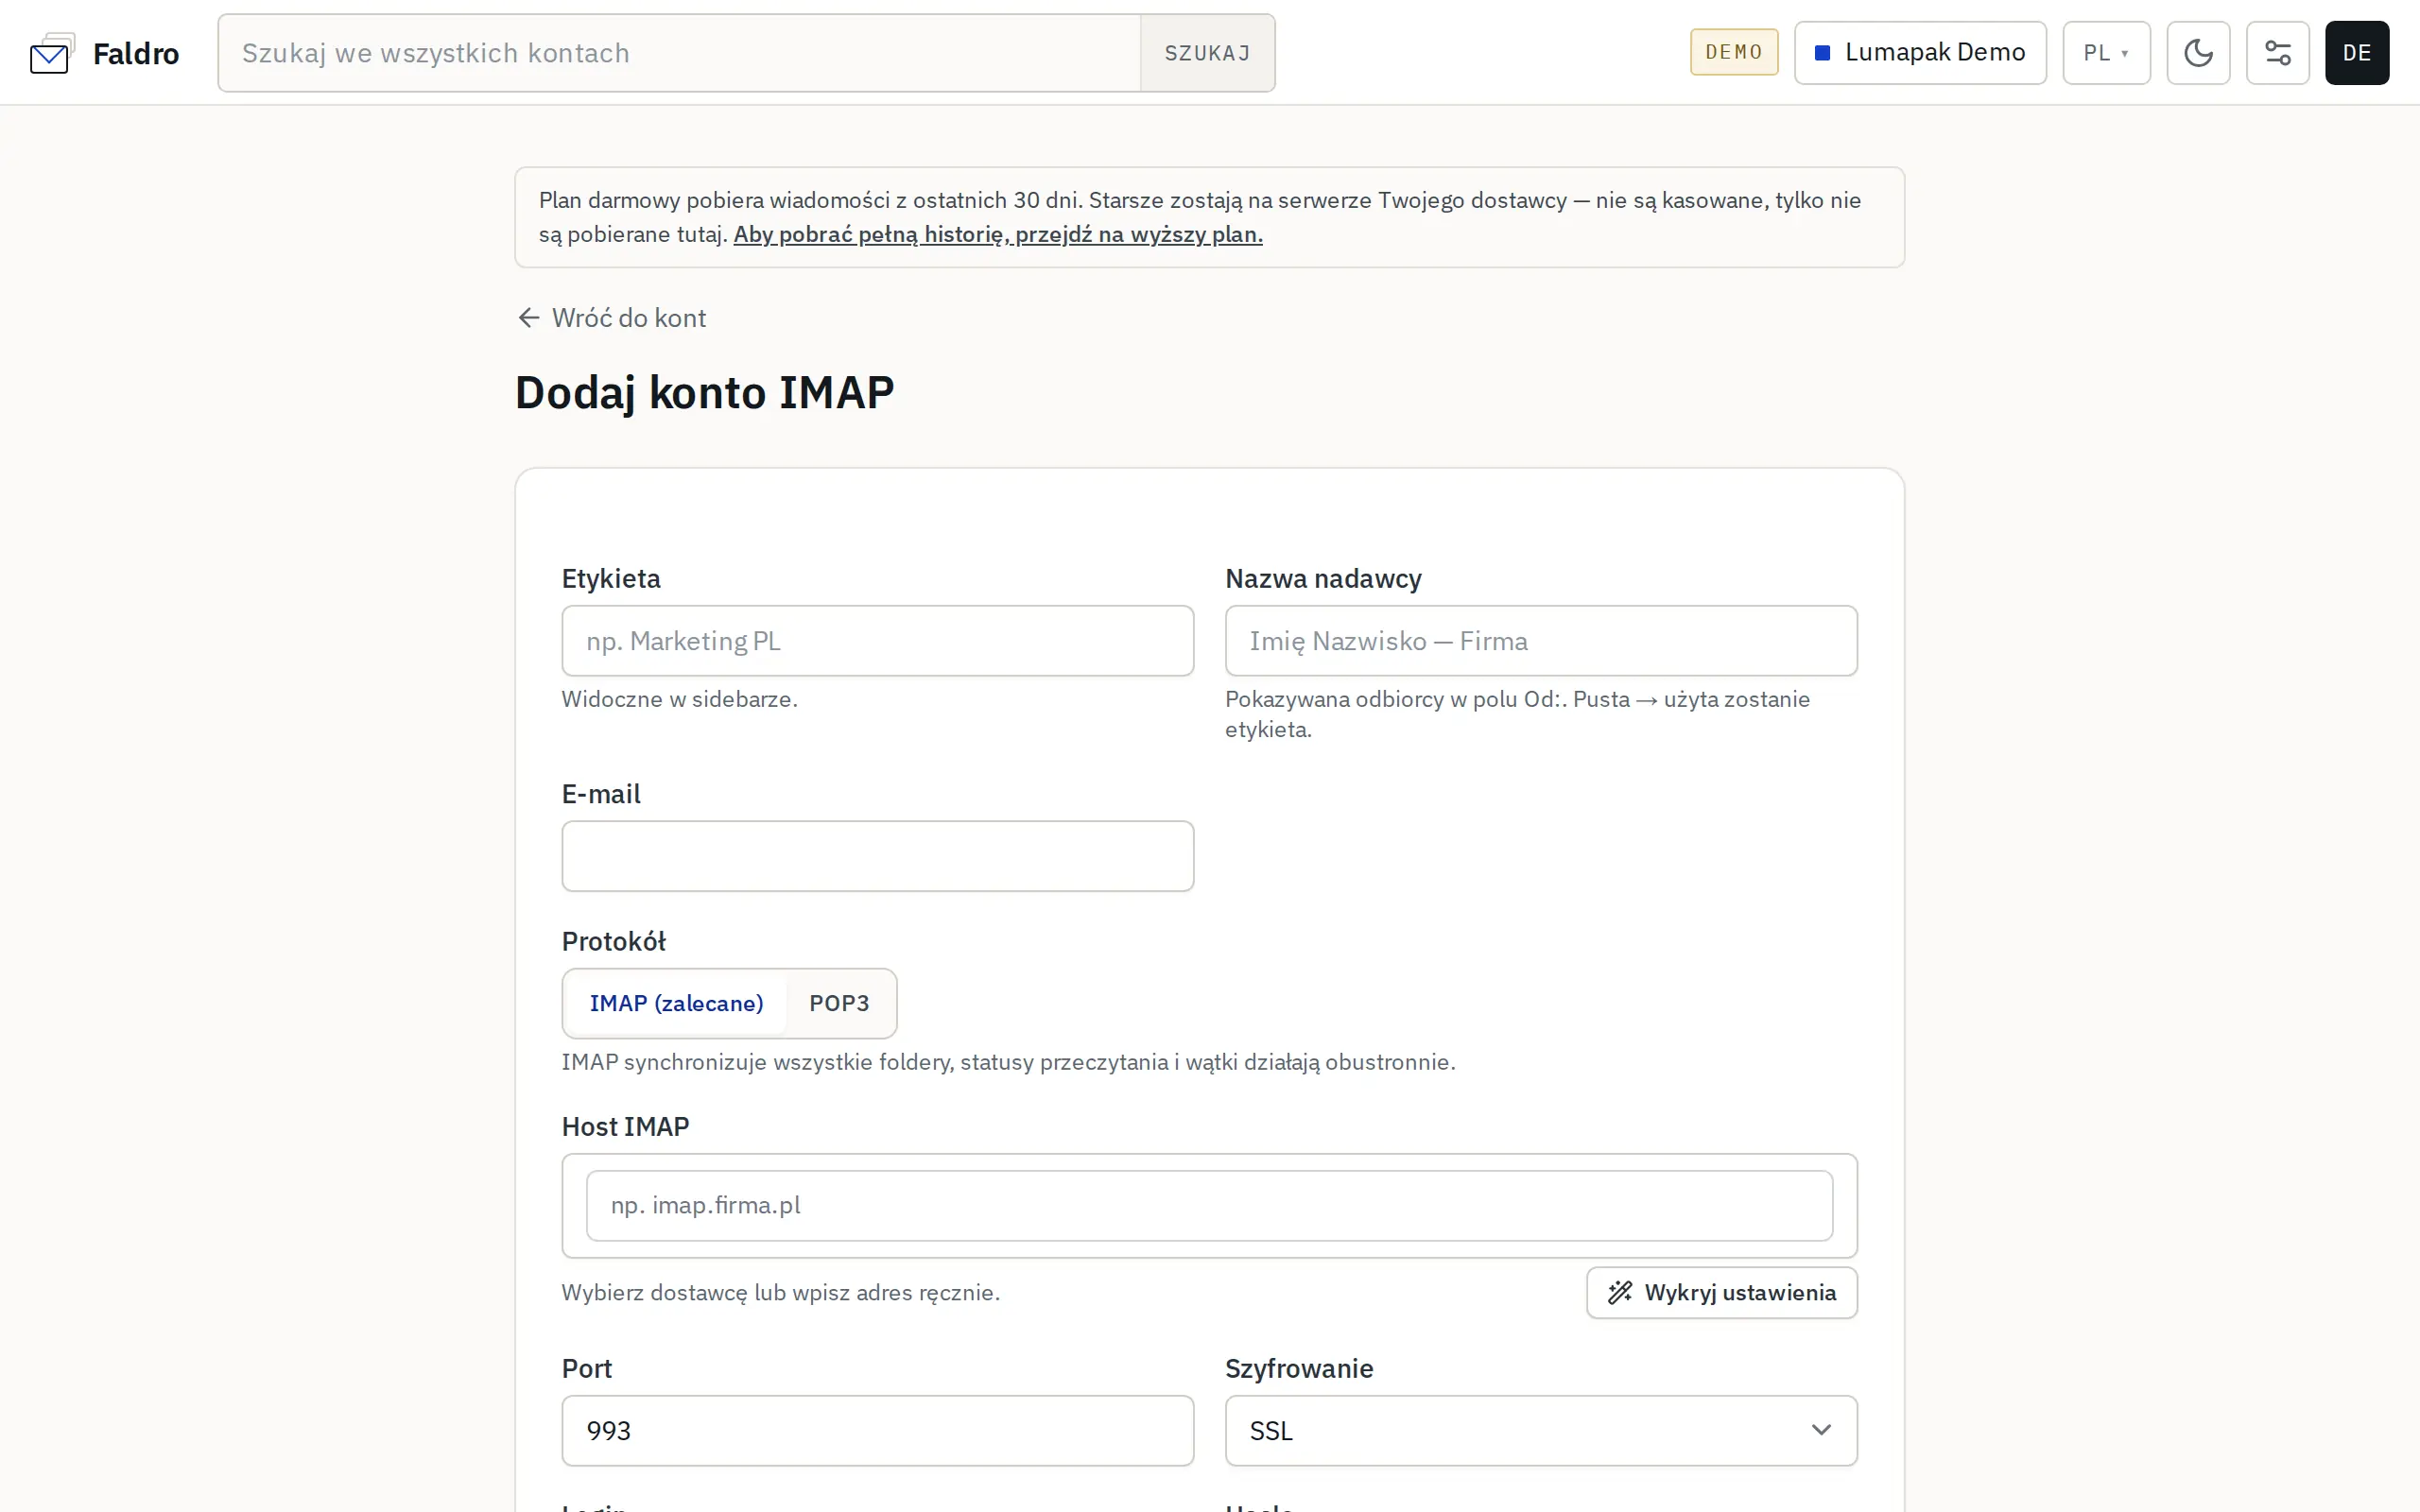Click the Szyfrowanie label
Image resolution: width=2420 pixels, height=1512 pixels.
click(1299, 1369)
